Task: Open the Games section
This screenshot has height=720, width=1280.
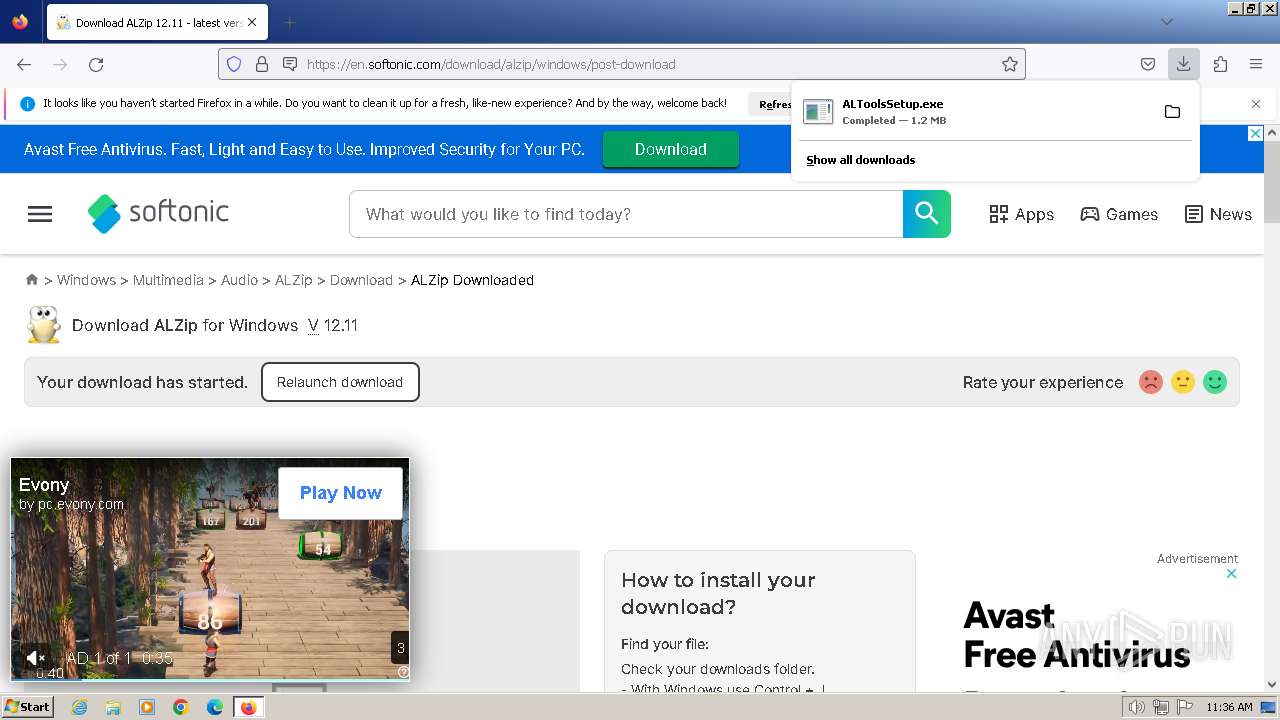Action: (x=1119, y=214)
